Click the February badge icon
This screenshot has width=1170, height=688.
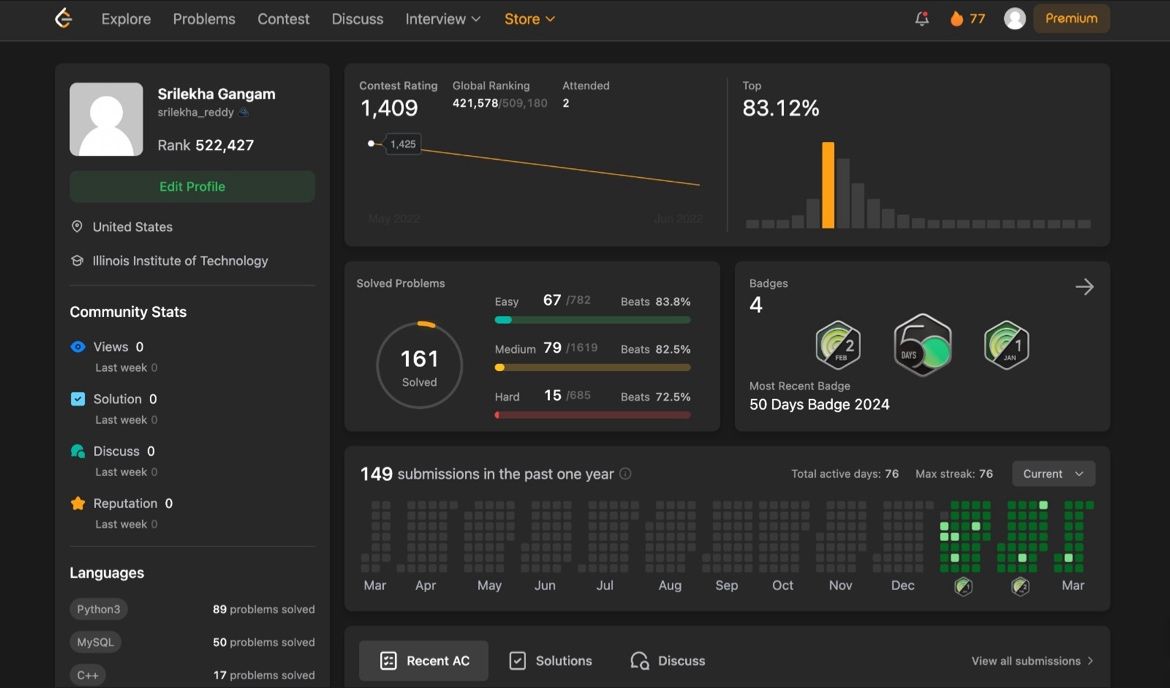point(838,346)
